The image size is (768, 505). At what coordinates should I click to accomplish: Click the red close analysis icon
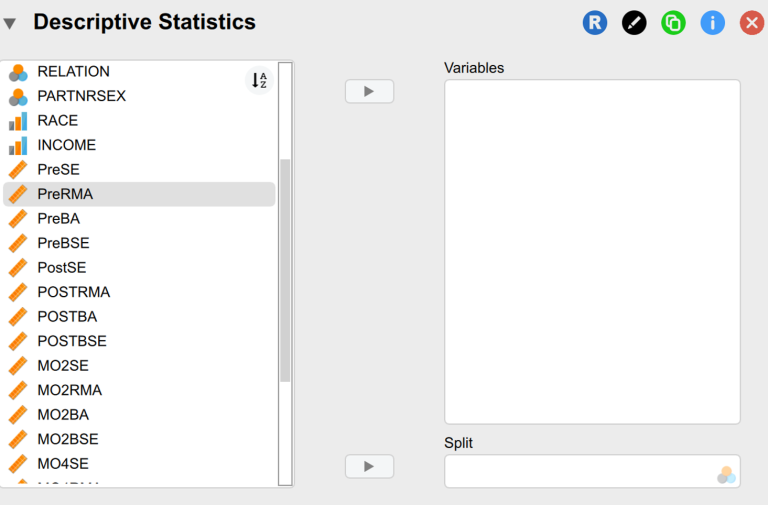tap(751, 22)
